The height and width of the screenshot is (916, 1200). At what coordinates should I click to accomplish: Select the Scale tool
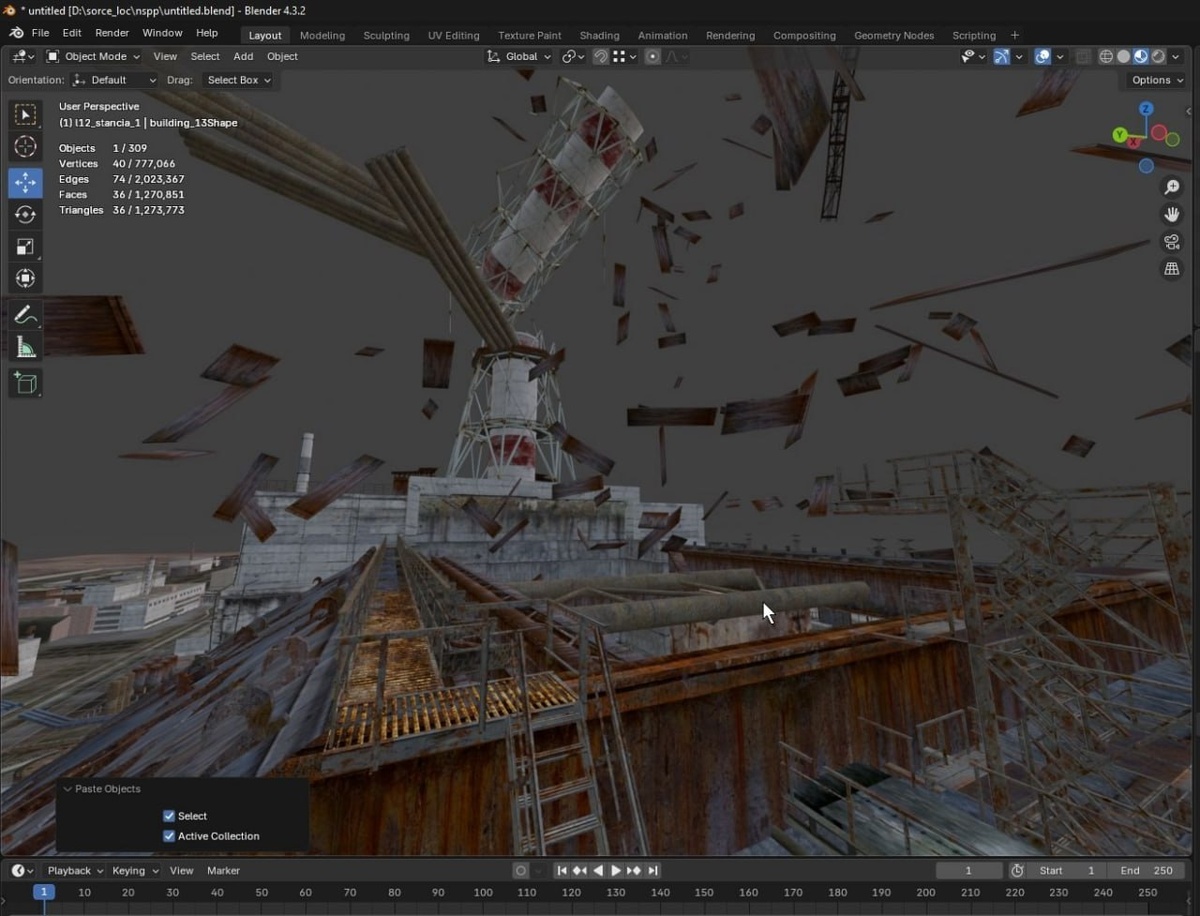[x=26, y=247]
